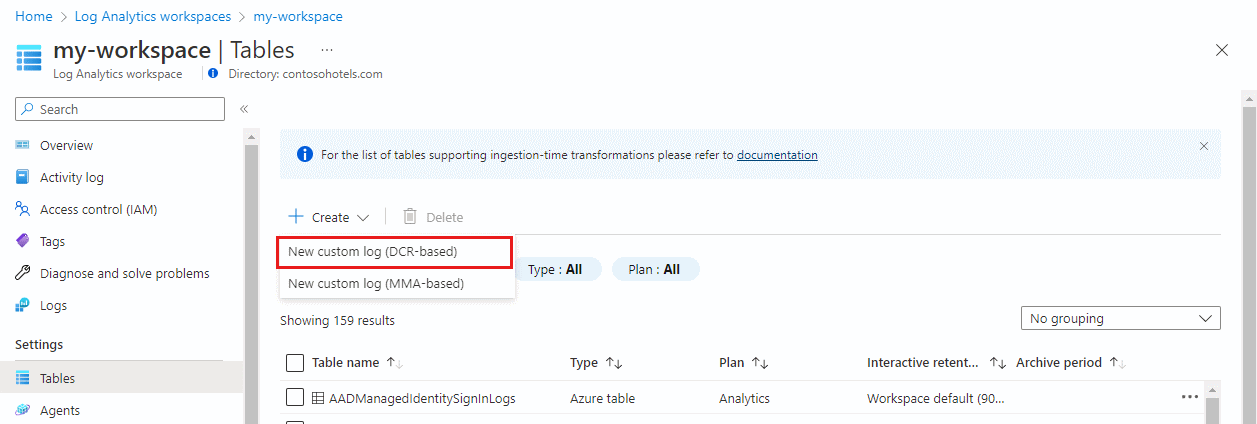The width and height of the screenshot is (1257, 424).
Task: Select the AADManagedIdentitySignInLogs row checkbox
Action: point(295,398)
